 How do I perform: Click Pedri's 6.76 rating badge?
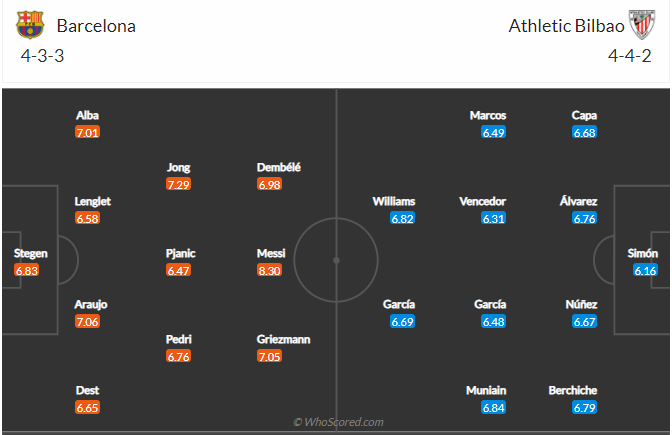coord(179,356)
